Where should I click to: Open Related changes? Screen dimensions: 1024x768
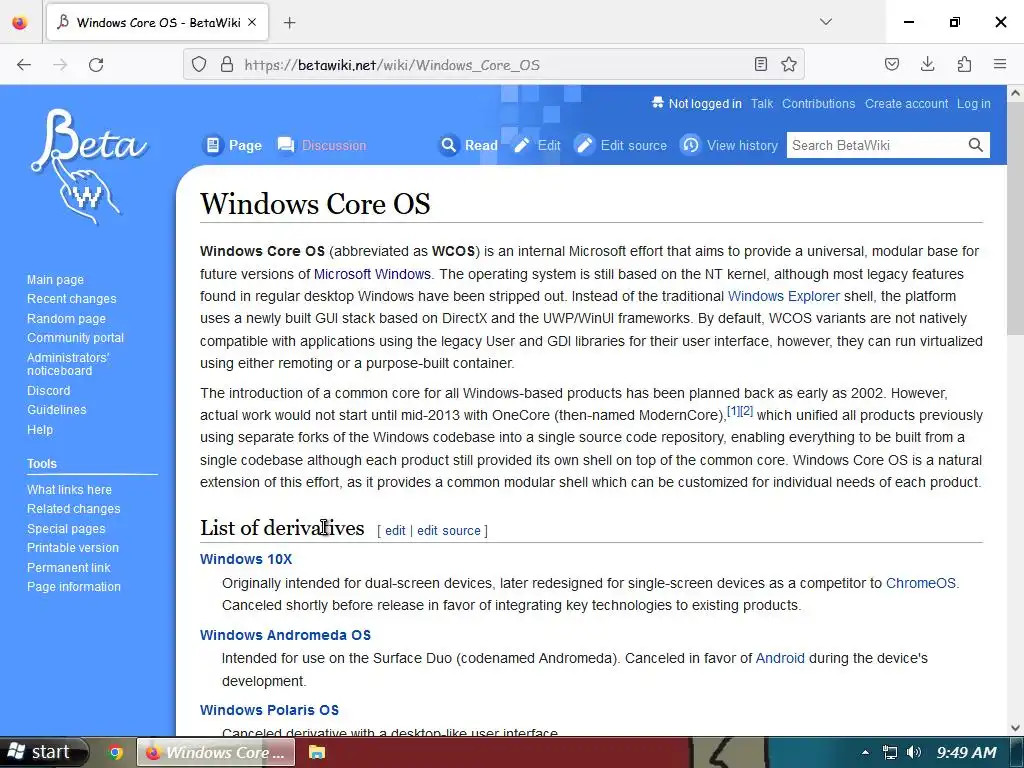73,509
